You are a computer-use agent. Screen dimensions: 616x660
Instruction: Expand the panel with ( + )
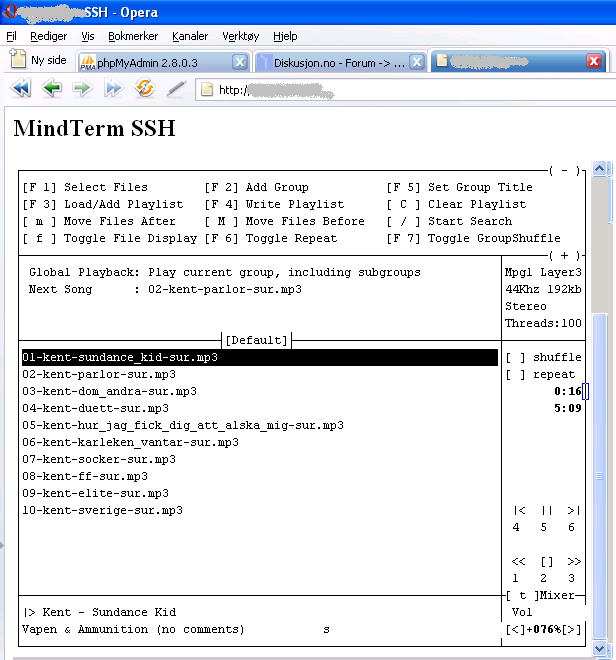(x=565, y=255)
